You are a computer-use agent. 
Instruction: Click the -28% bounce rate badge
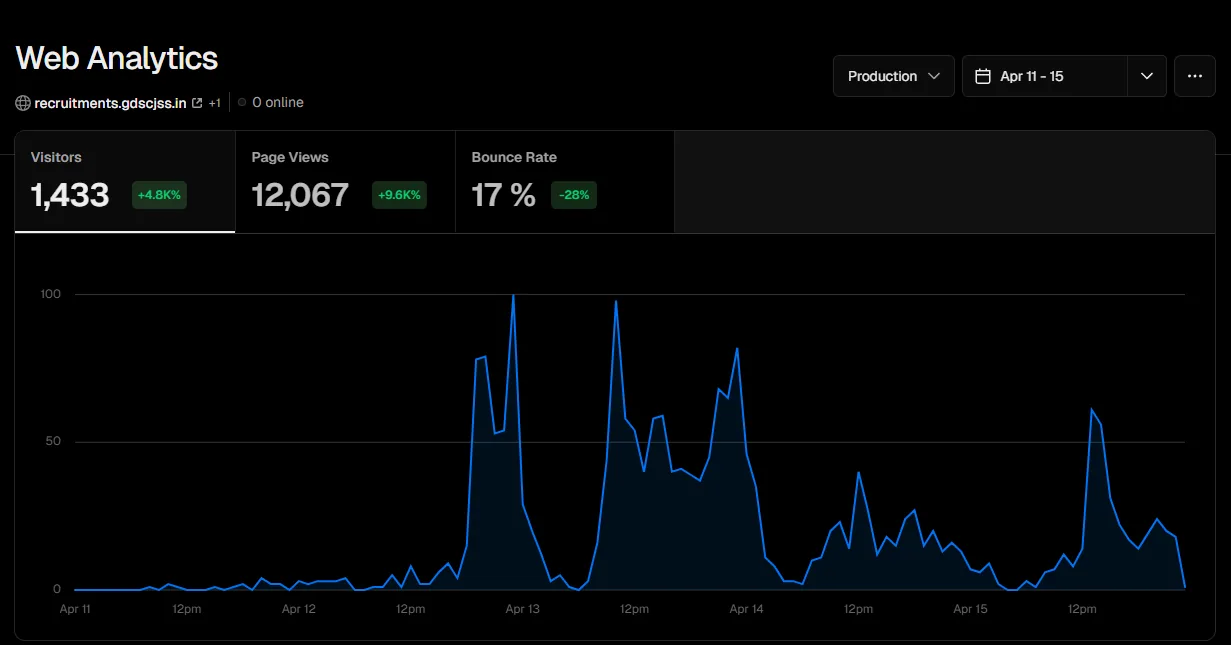pyautogui.click(x=574, y=195)
